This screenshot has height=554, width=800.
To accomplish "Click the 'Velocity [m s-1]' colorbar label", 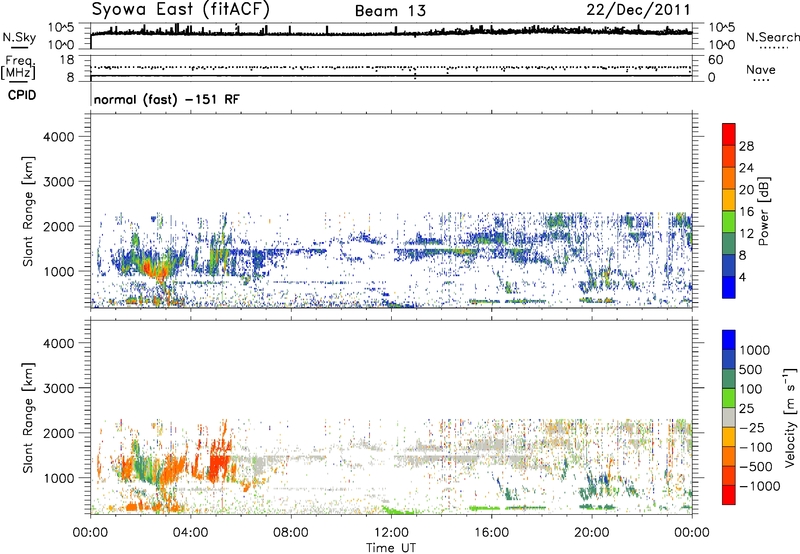I will 790,417.
